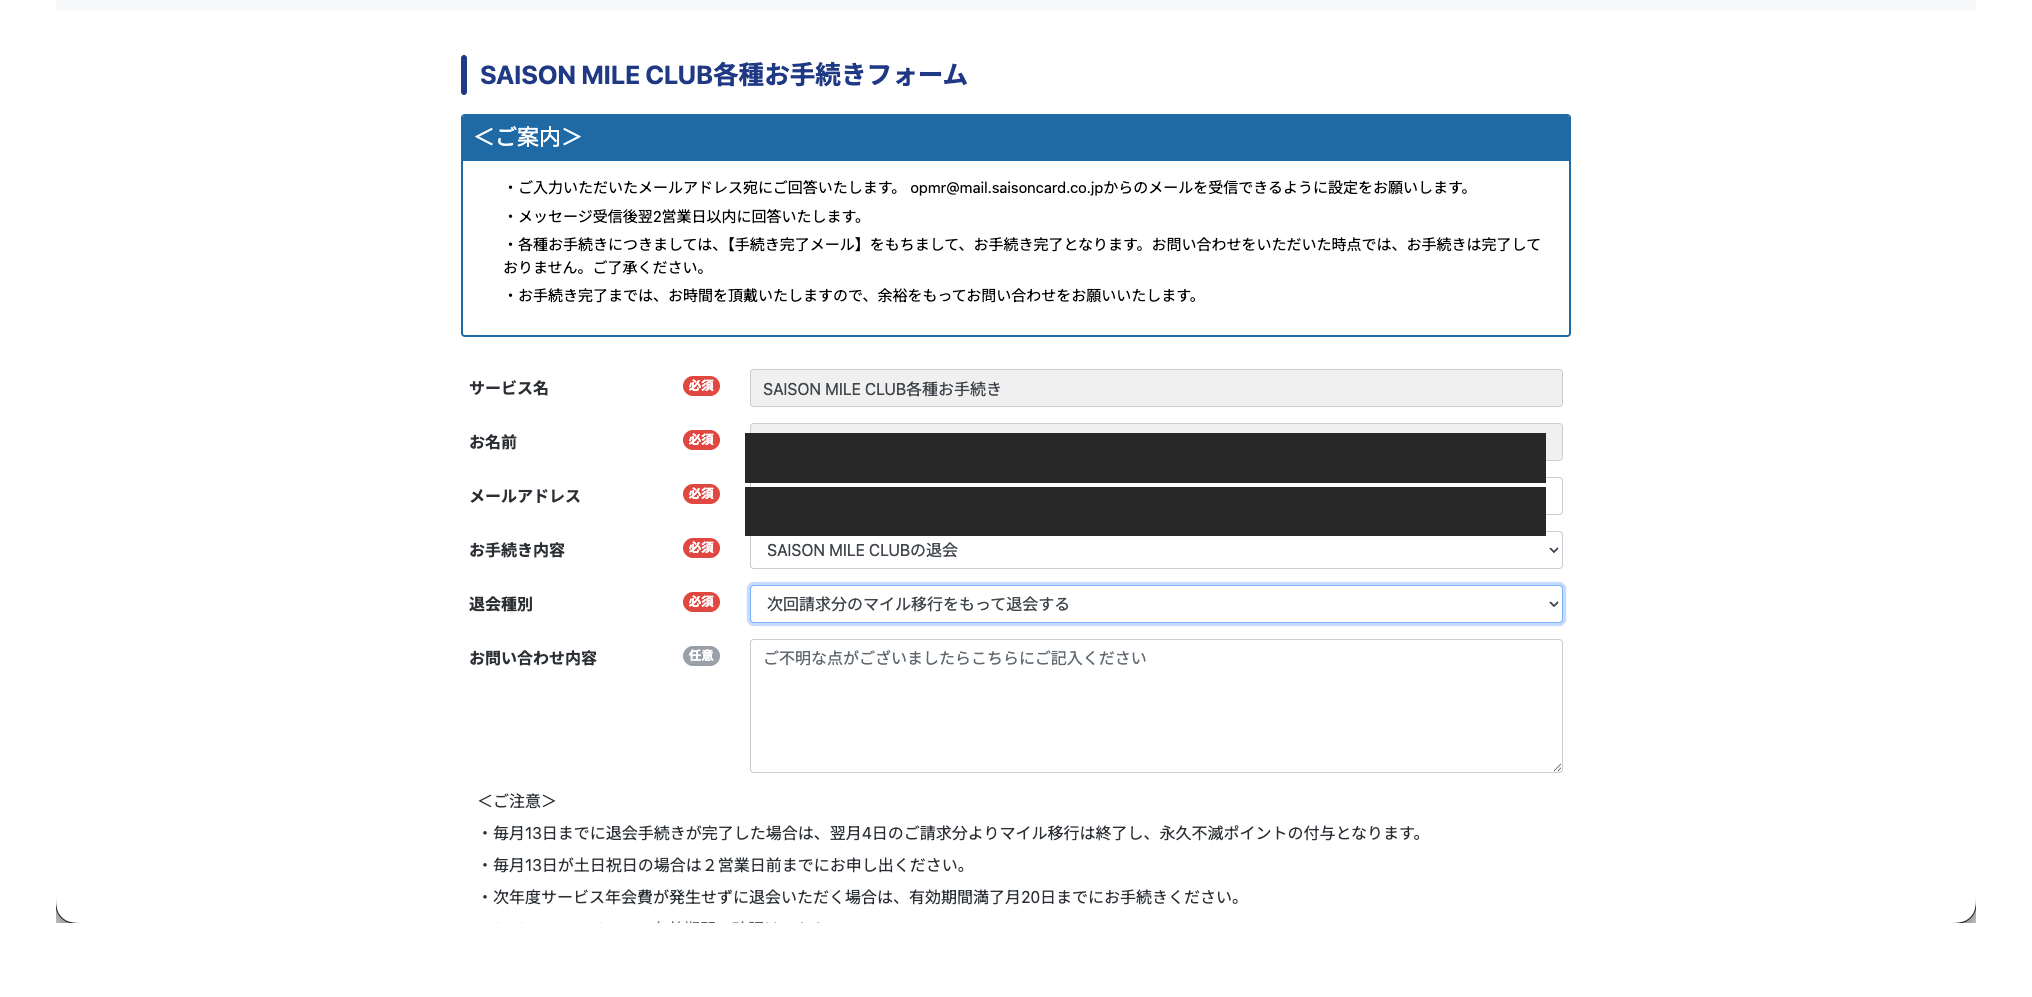Open the 退会種別 dropdown
Screen dimensions: 2032x997
click(x=1156, y=604)
